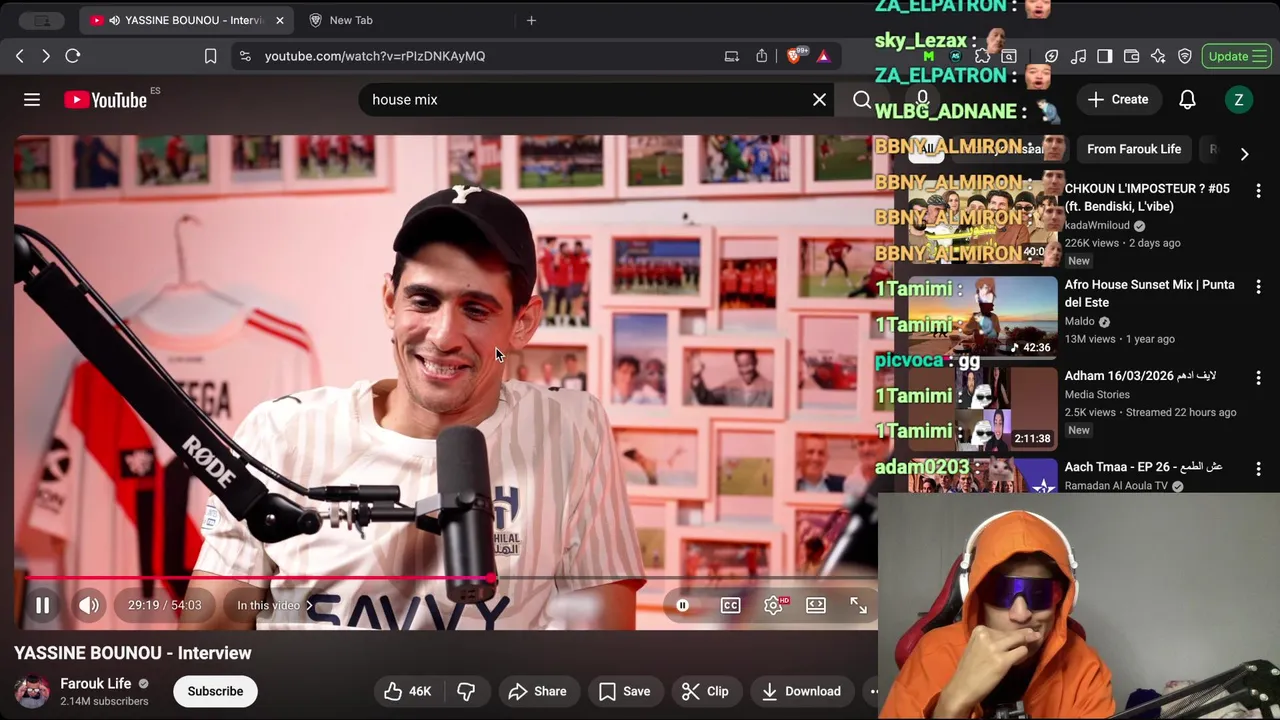Open options for Adham 16/03/2026 video
Screen dimensions: 1280x720
1258,378
